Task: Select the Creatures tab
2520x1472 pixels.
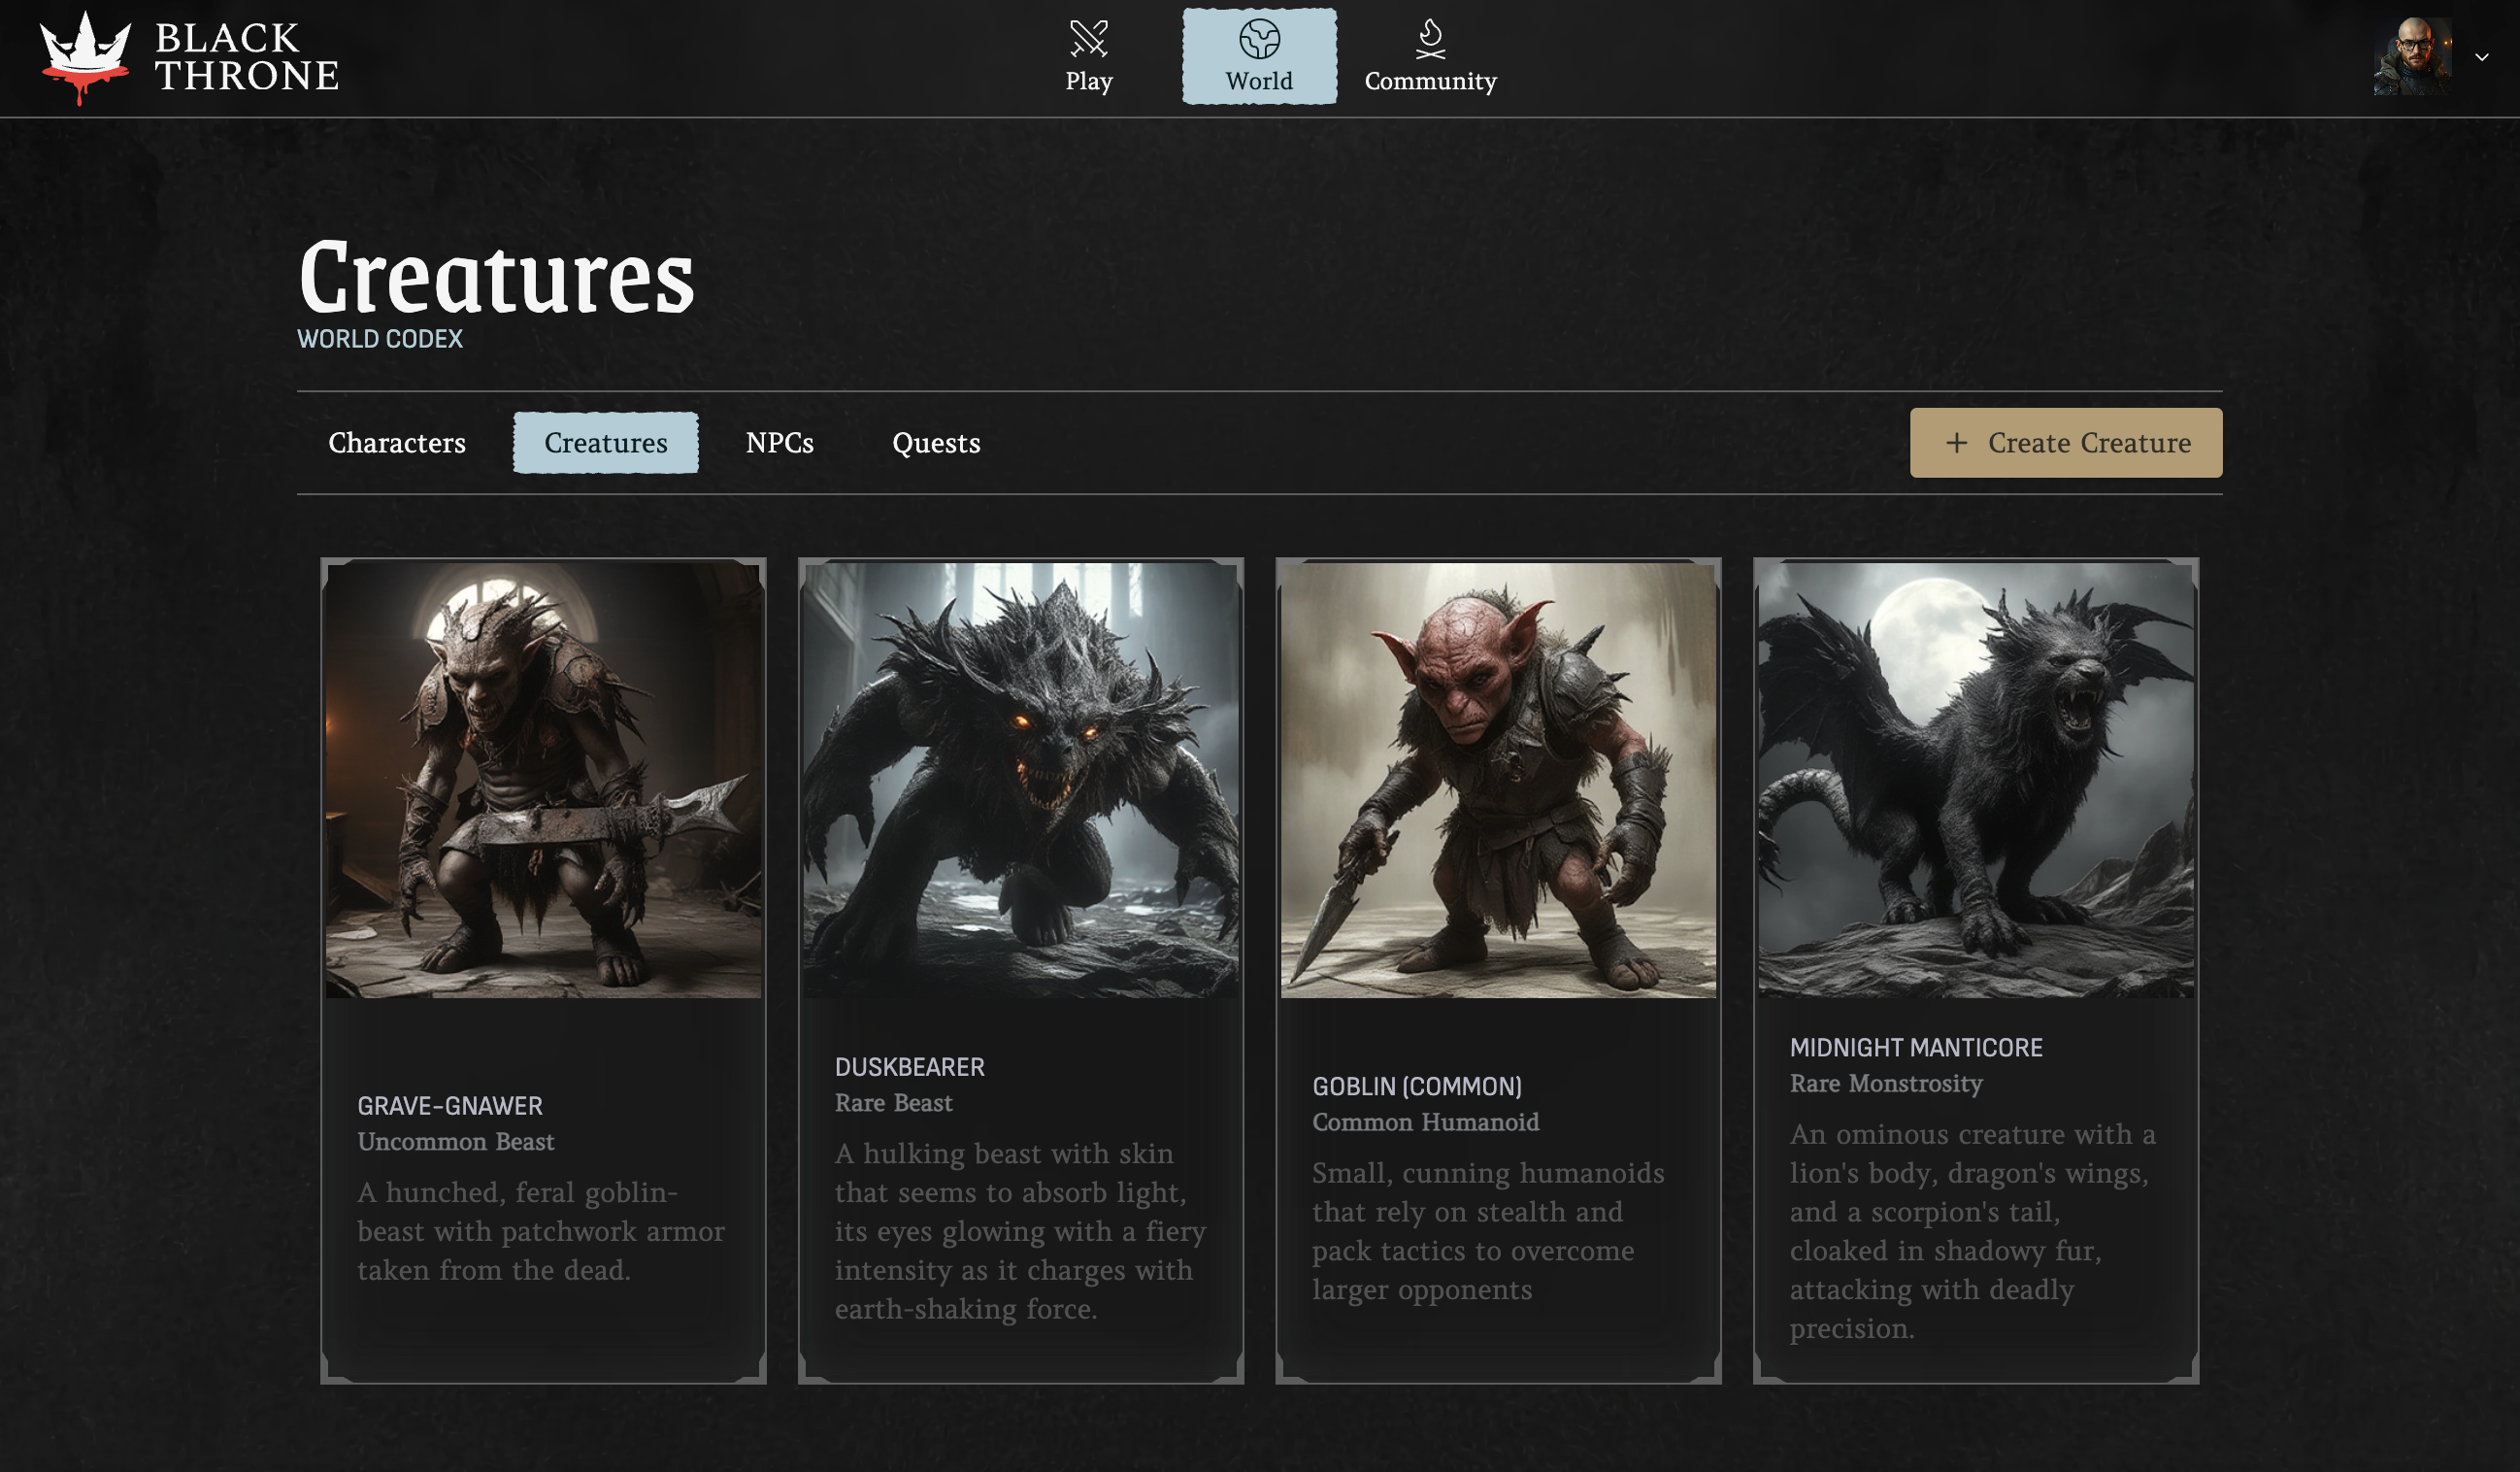Action: pyautogui.click(x=604, y=443)
